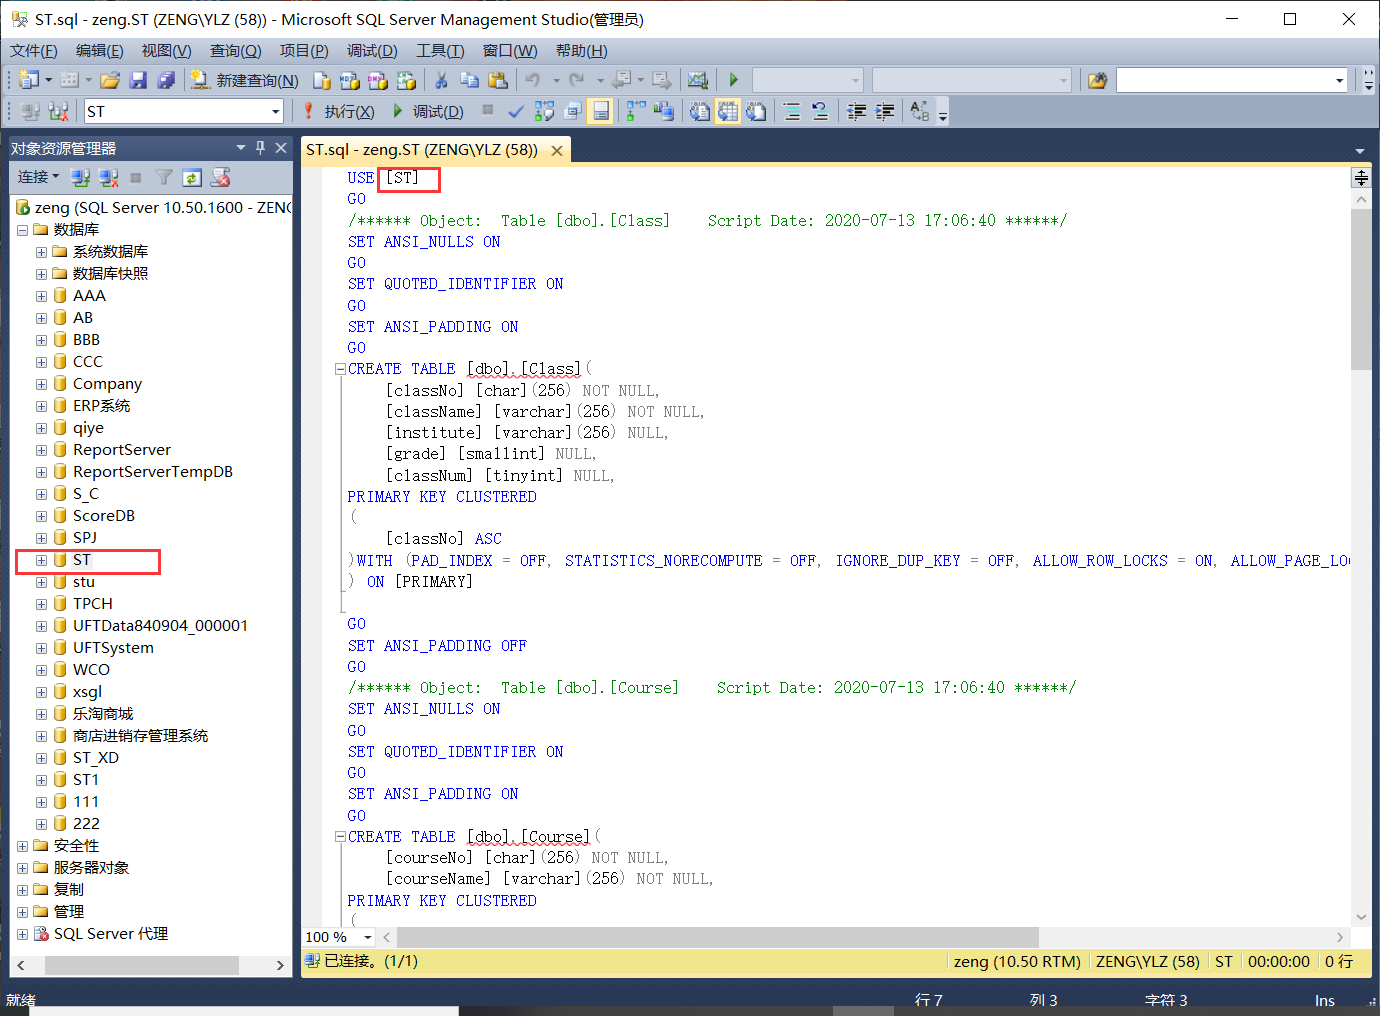Click the 连接 button in Object Explorer
1380x1016 pixels.
pos(36,177)
